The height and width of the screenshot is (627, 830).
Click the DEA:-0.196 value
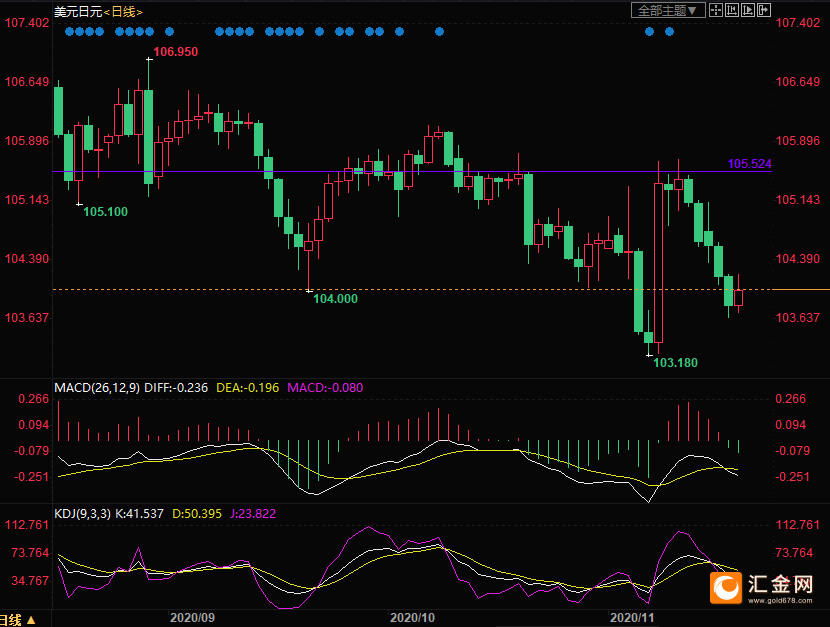pos(248,388)
